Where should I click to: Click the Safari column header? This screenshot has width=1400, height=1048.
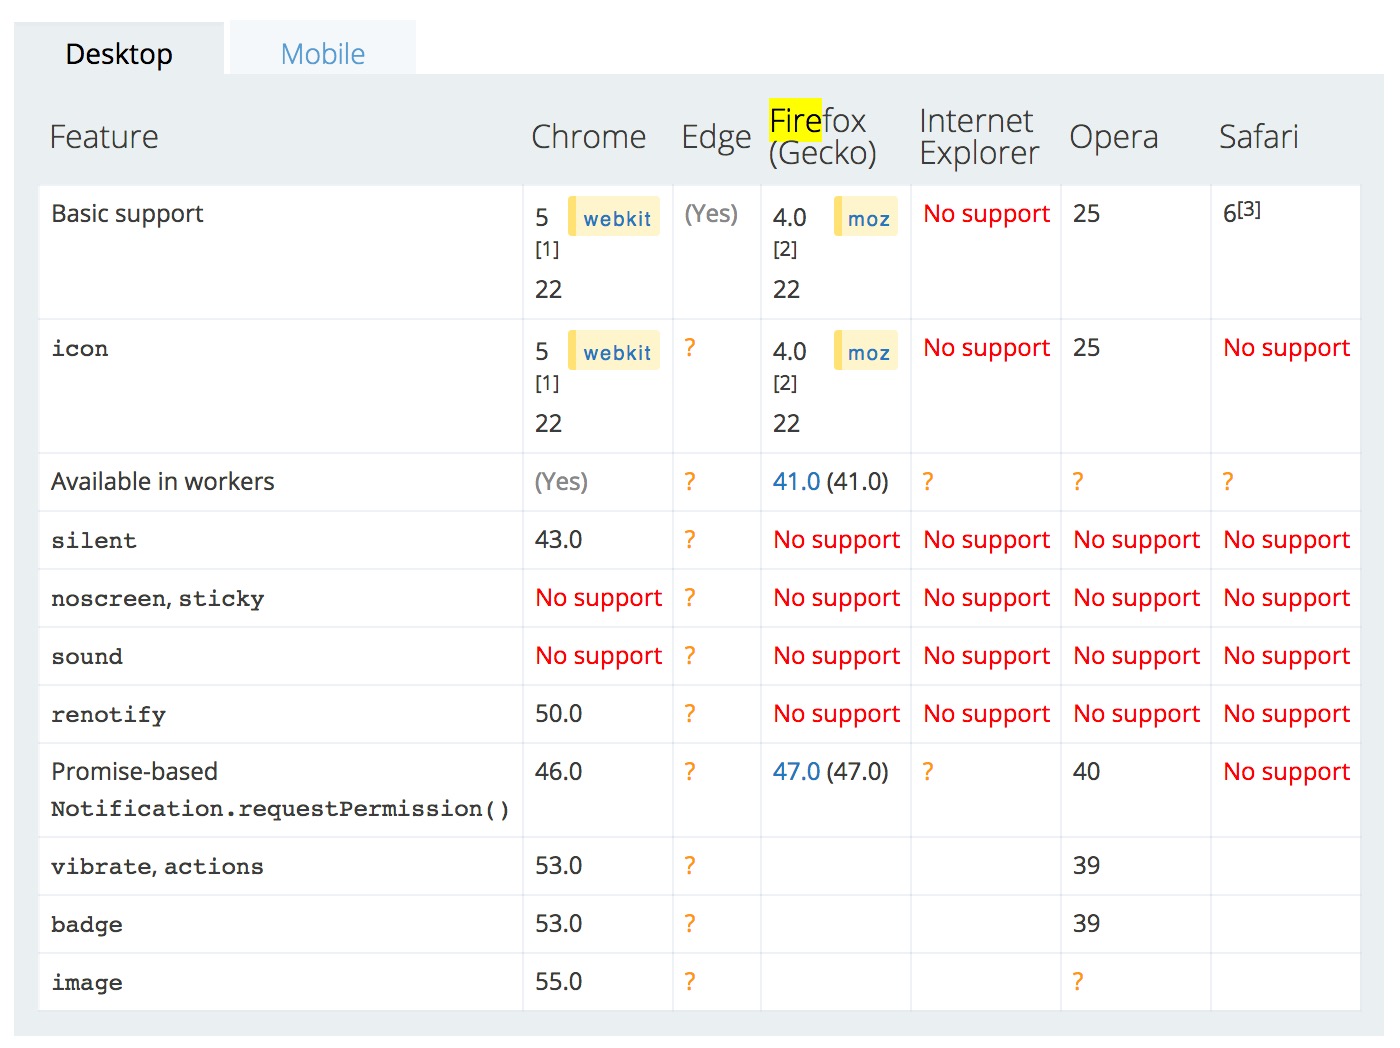pos(1258,136)
